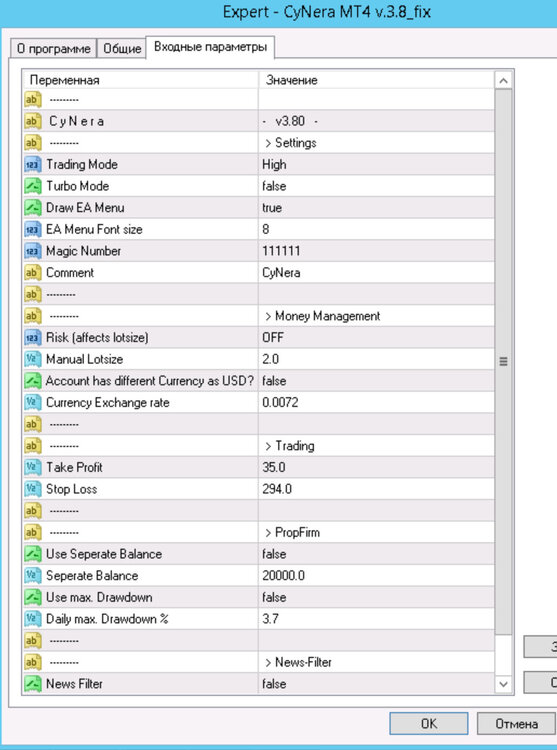Click the string icon in the News-Filter header row
The width and height of the screenshot is (557, 750).
coord(33,662)
